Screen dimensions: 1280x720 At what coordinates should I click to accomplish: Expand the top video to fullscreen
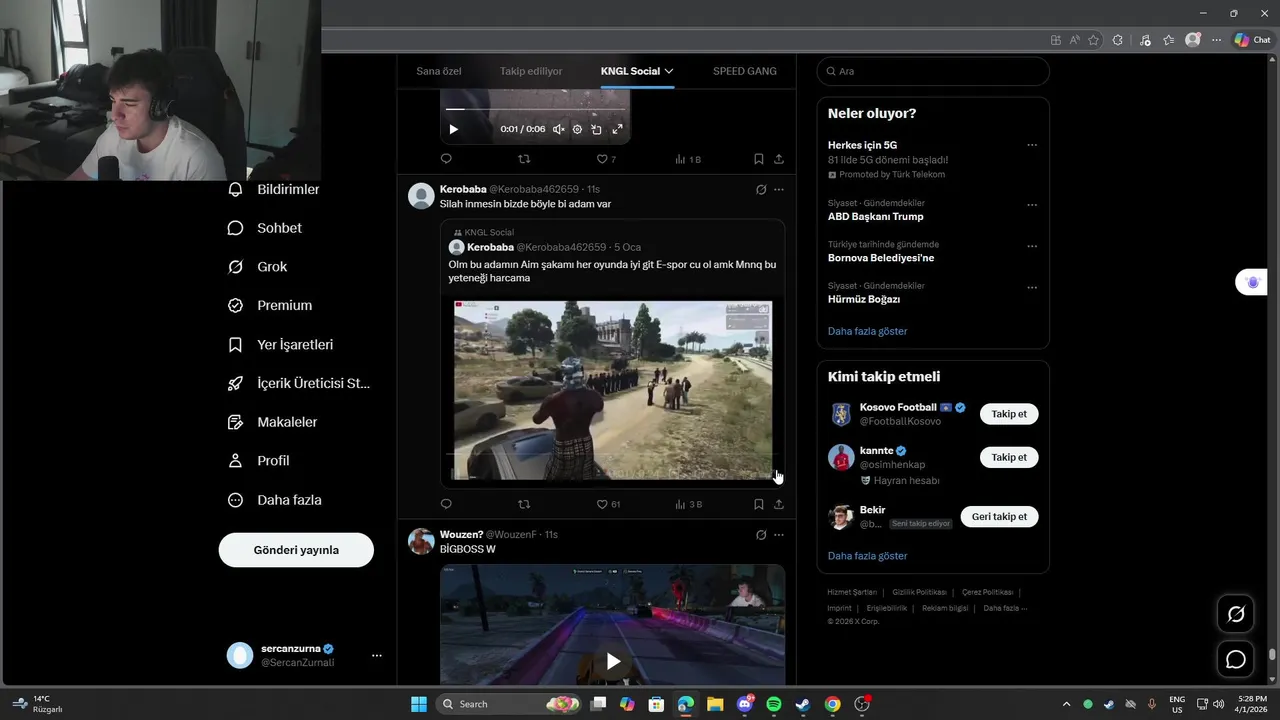[617, 129]
